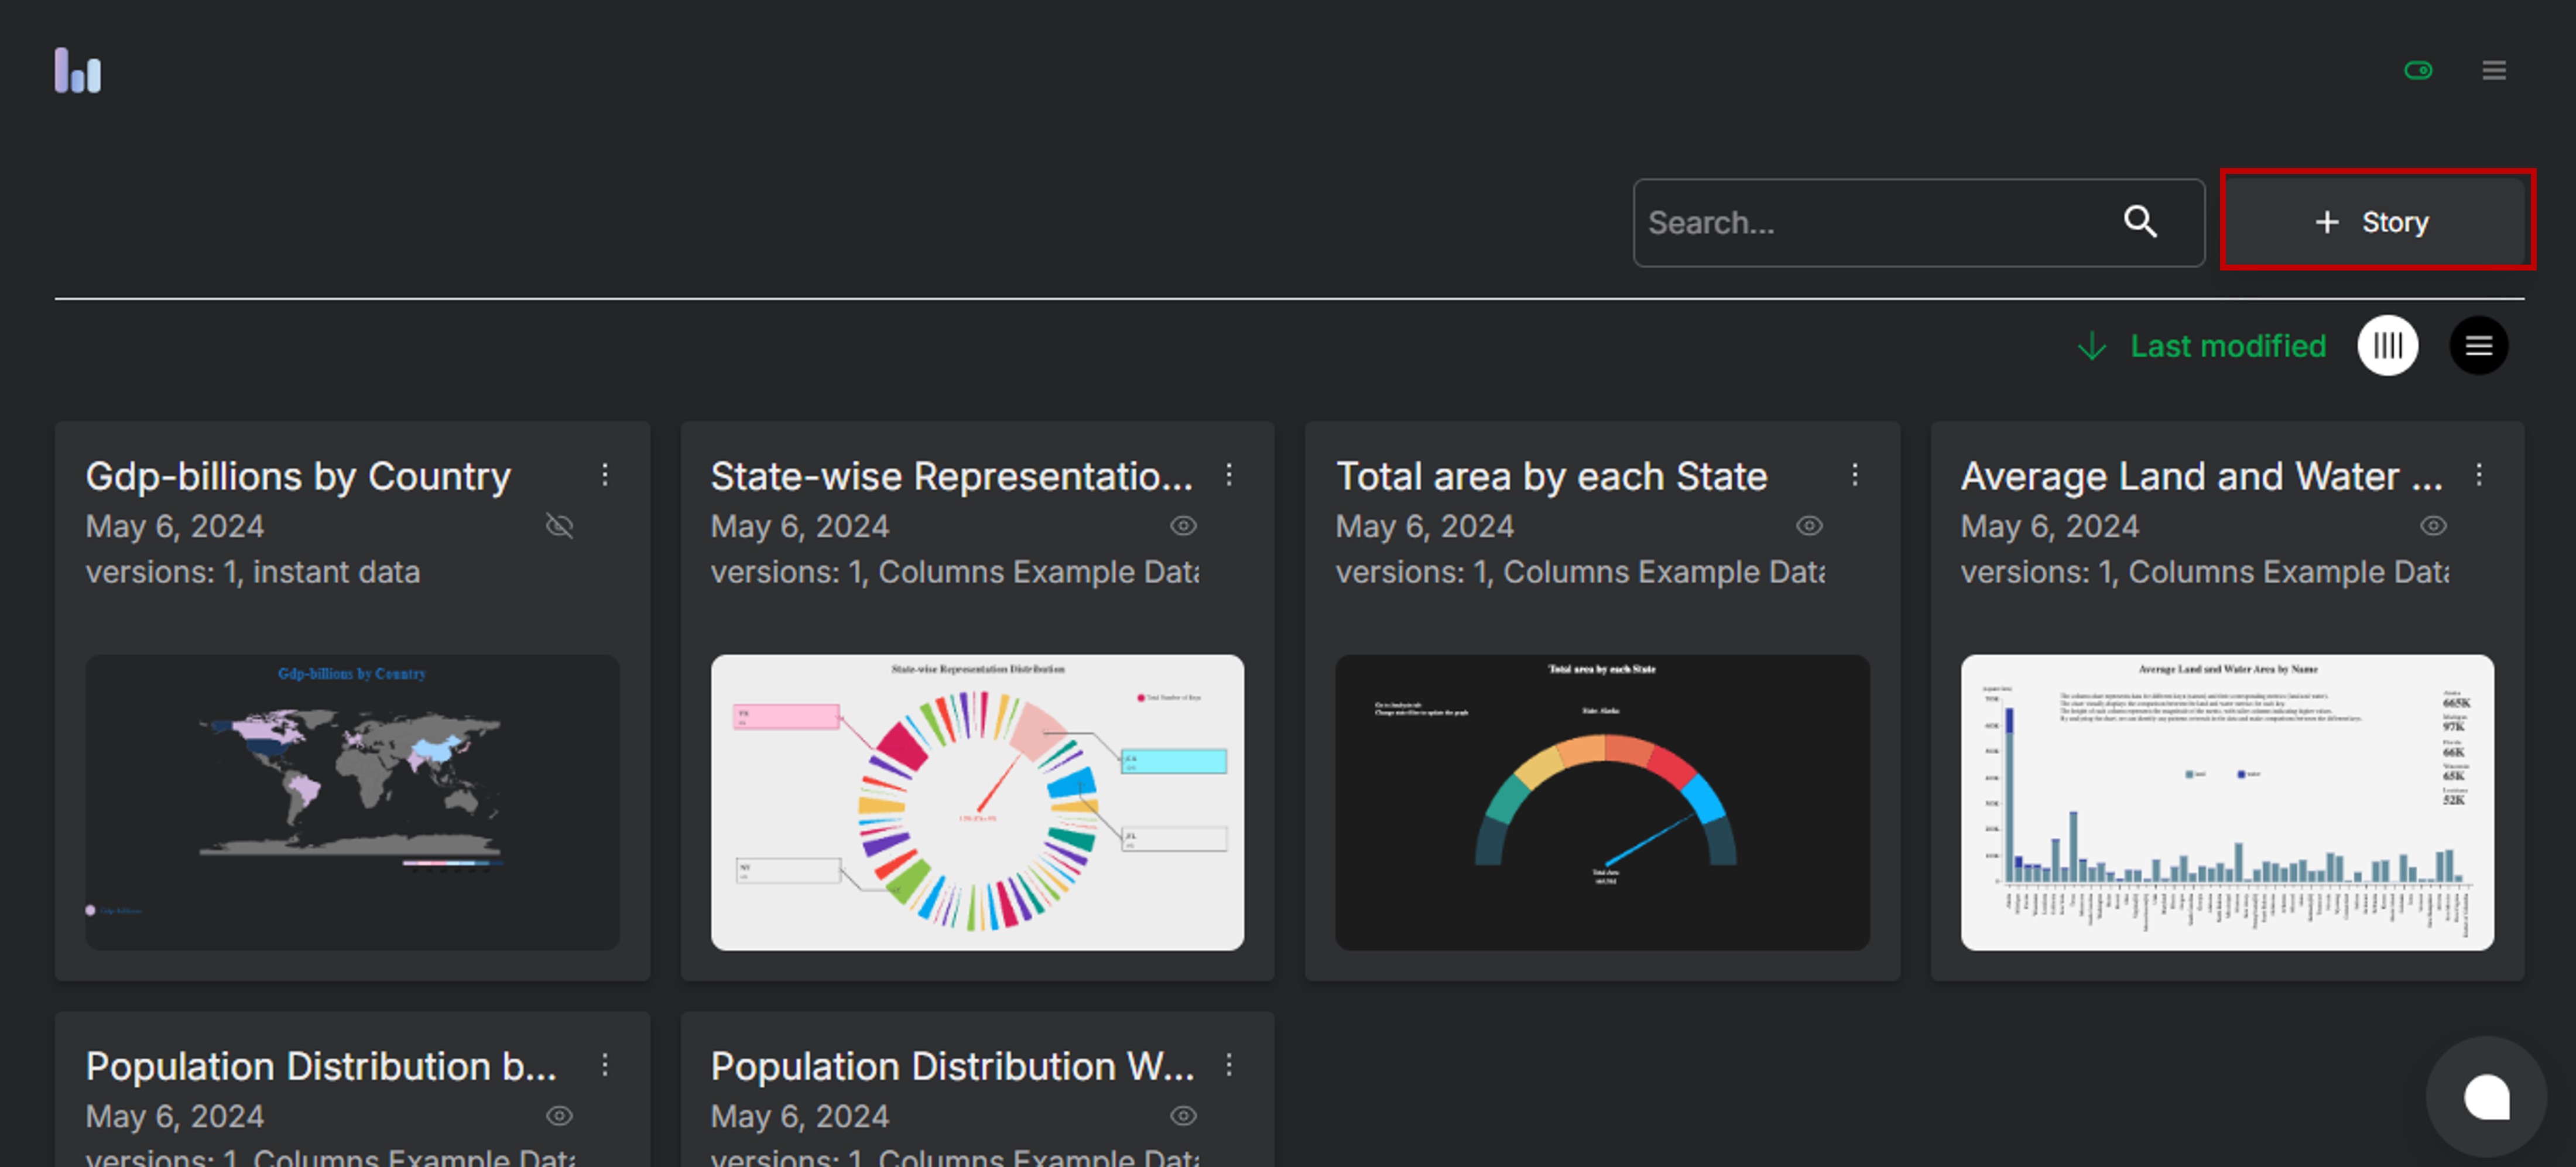Open menu on Population Distribution W... card
This screenshot has height=1167, width=2576.
(x=1229, y=1065)
